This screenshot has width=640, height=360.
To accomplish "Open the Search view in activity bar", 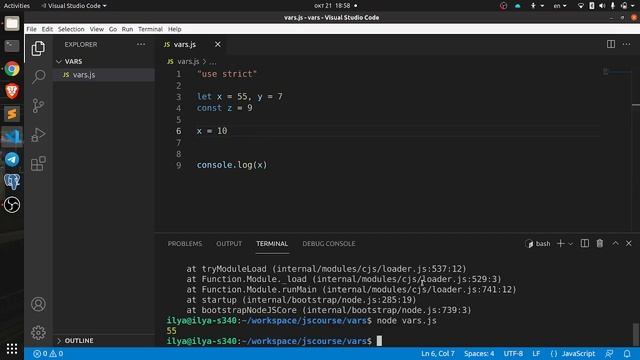I will click(38, 76).
